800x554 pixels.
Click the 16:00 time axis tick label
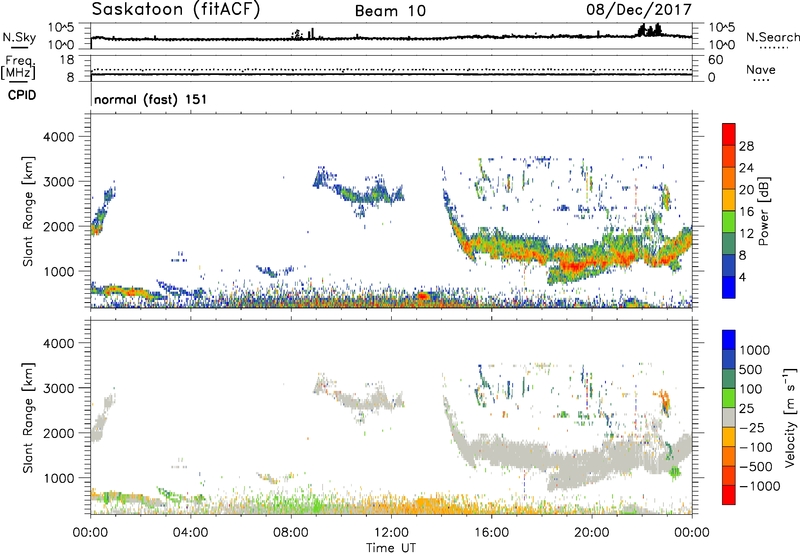492,533
